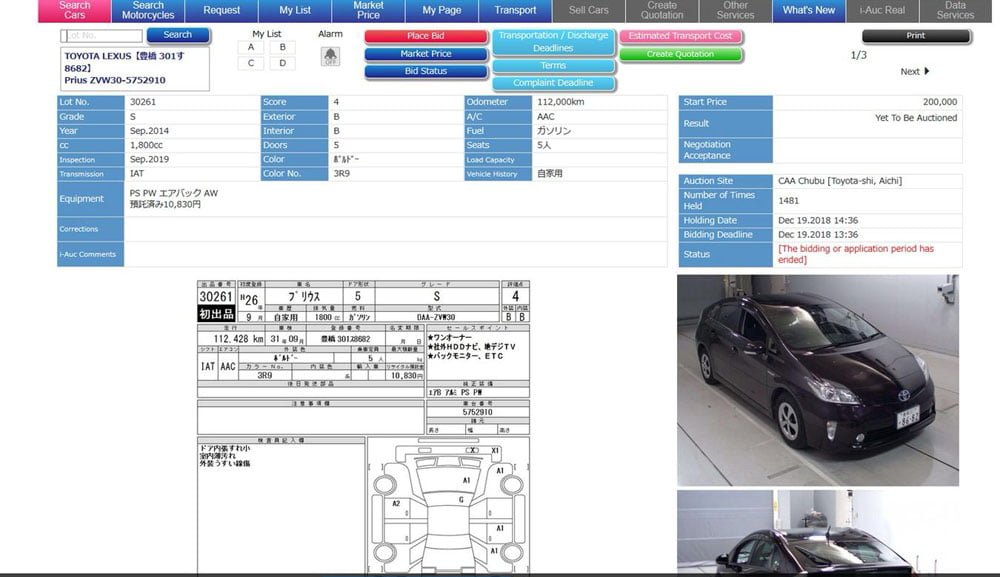
Task: Open the Other Services tab
Action: click(x=735, y=10)
